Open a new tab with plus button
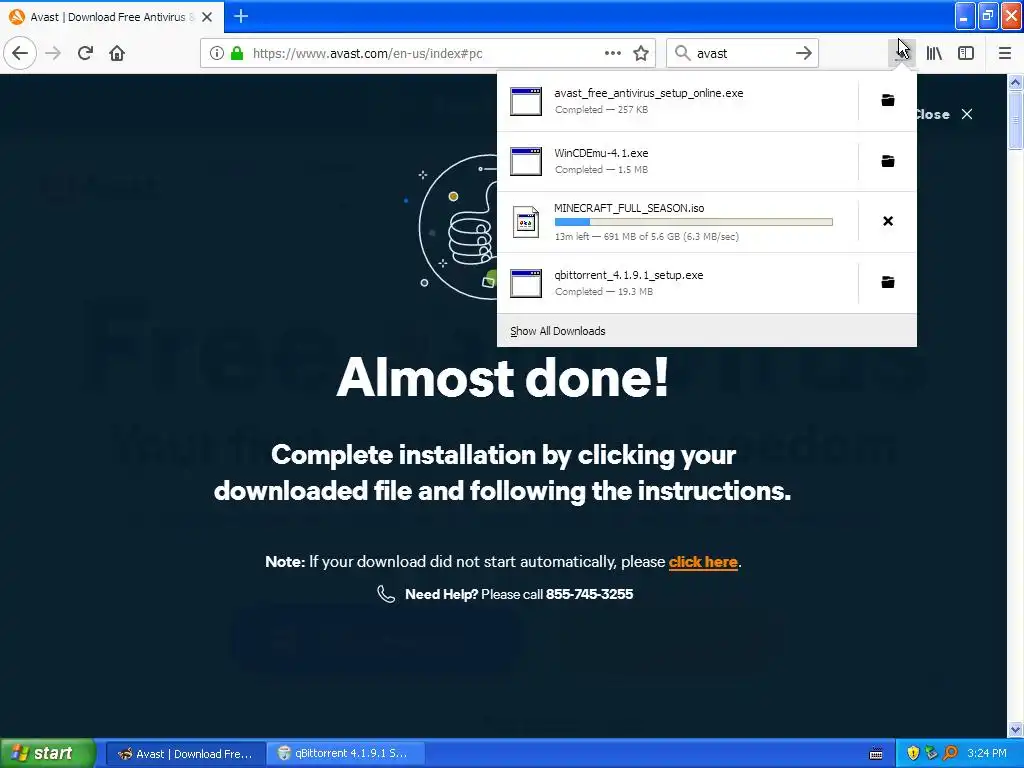 pyautogui.click(x=241, y=16)
